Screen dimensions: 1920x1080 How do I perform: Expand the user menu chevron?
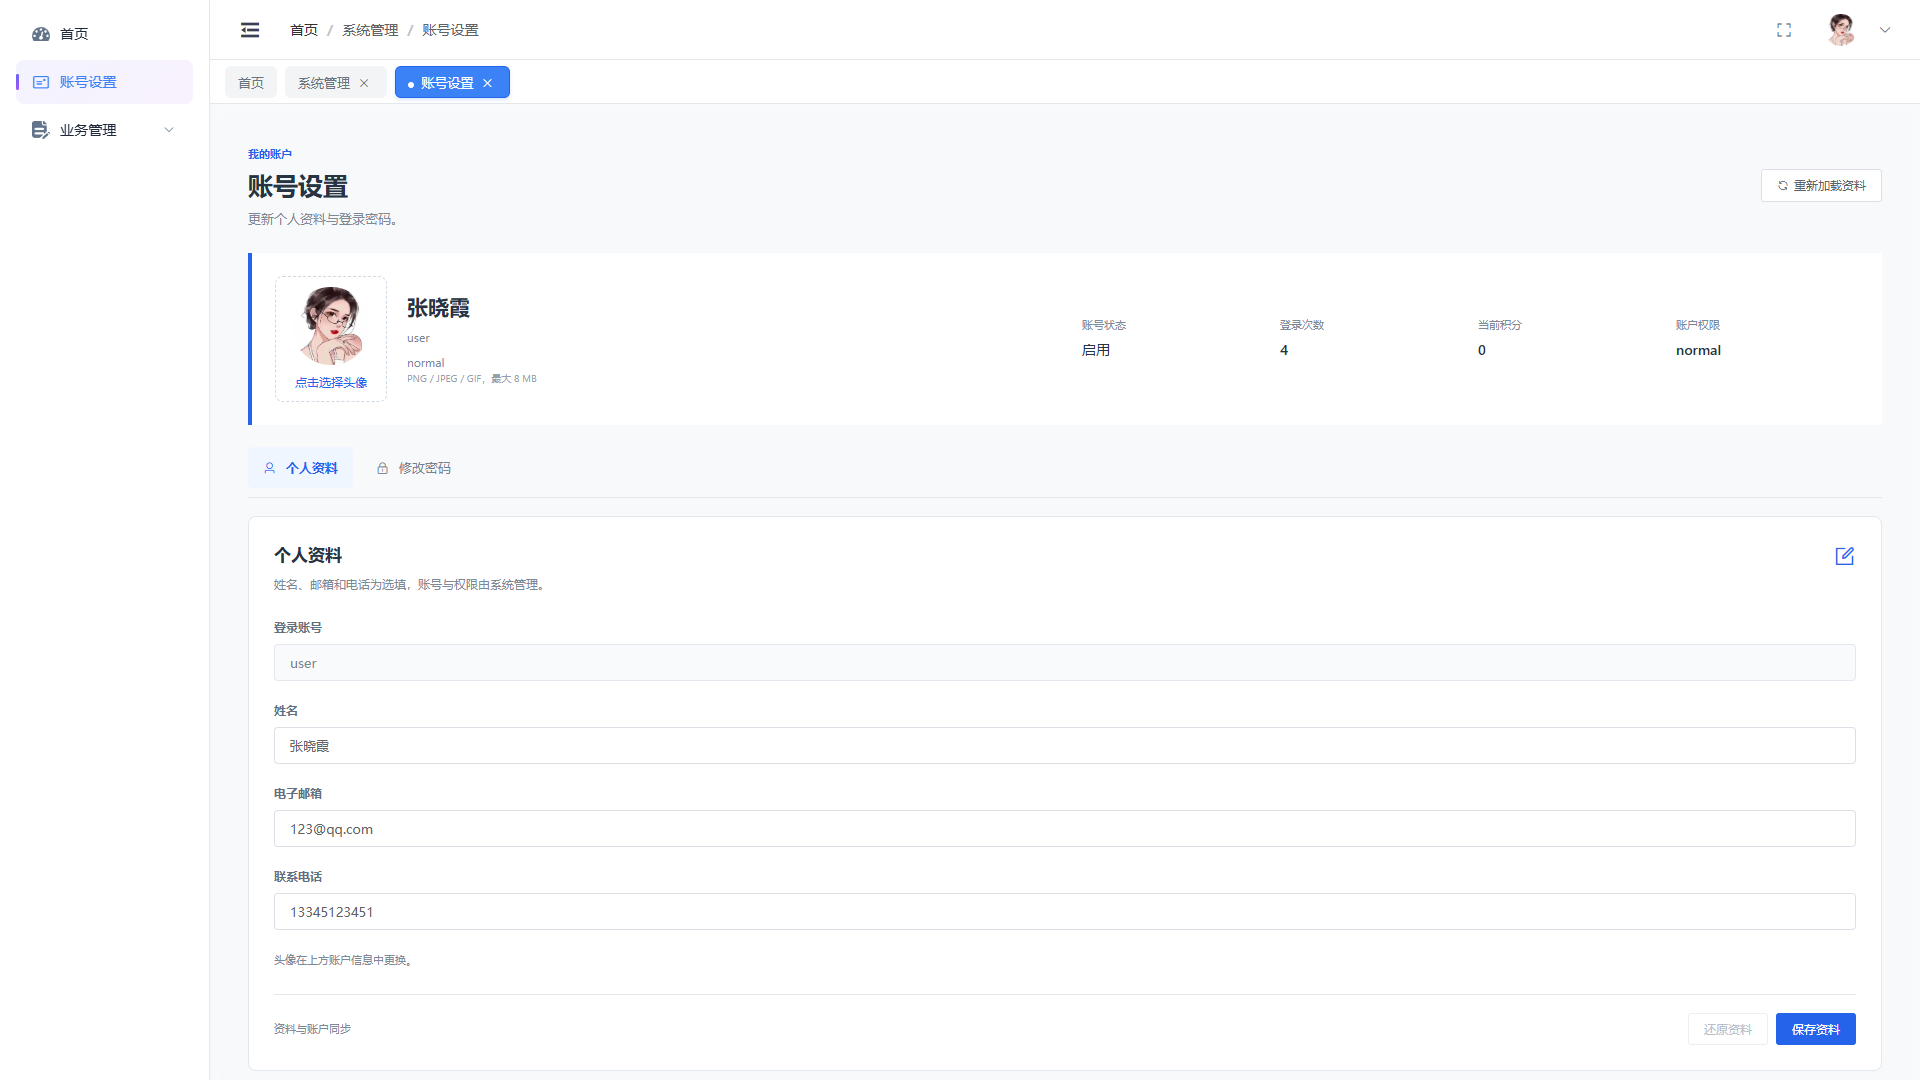[1885, 30]
